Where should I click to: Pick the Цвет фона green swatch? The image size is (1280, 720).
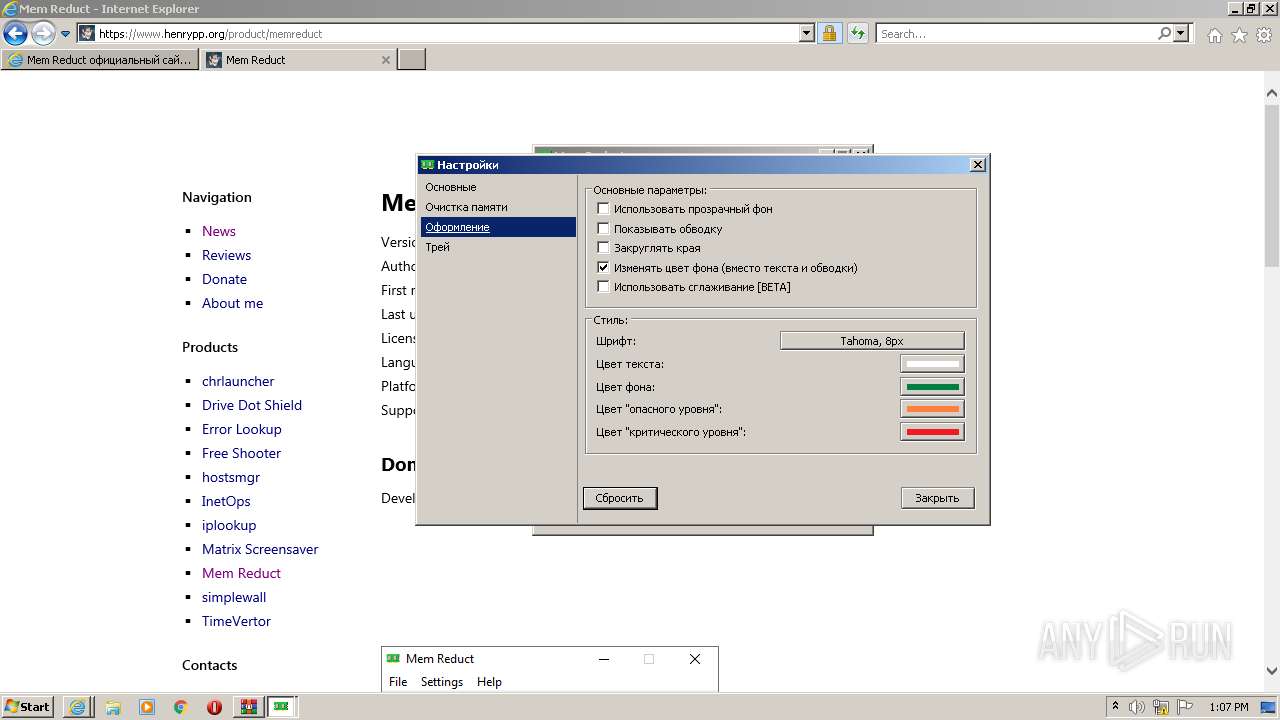[x=932, y=387]
